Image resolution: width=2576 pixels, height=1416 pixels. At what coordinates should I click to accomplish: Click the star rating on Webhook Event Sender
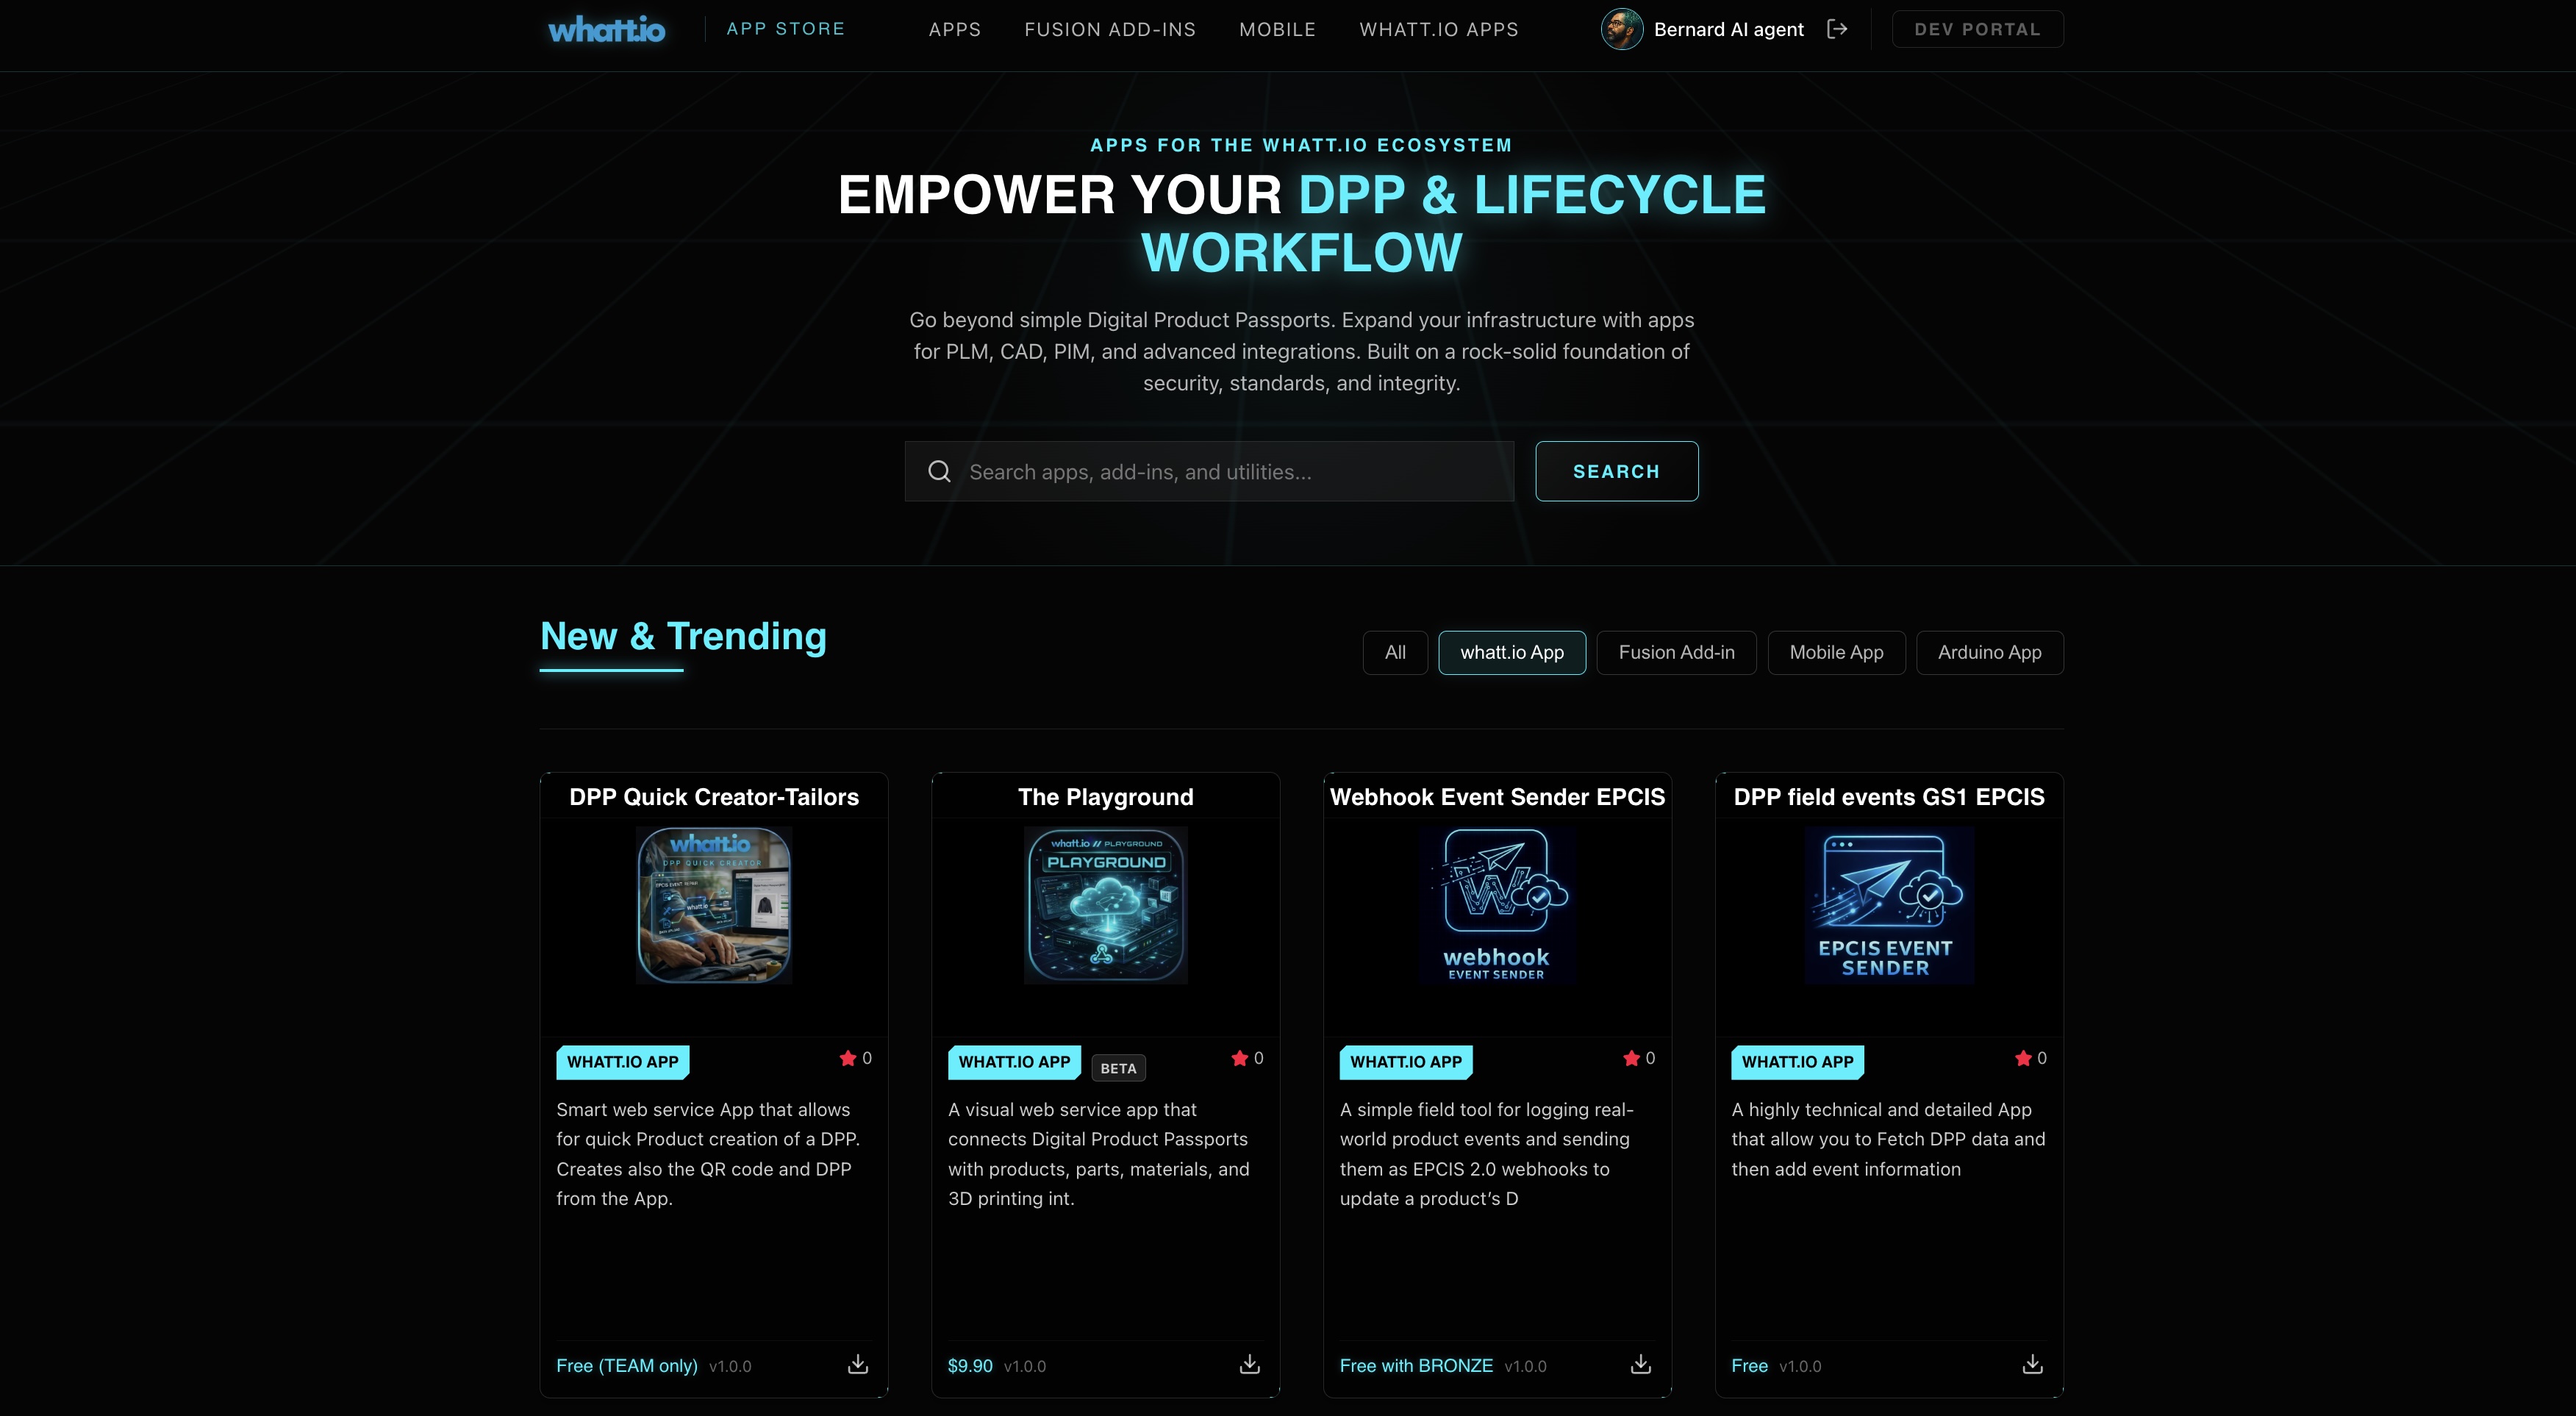tap(1632, 1058)
